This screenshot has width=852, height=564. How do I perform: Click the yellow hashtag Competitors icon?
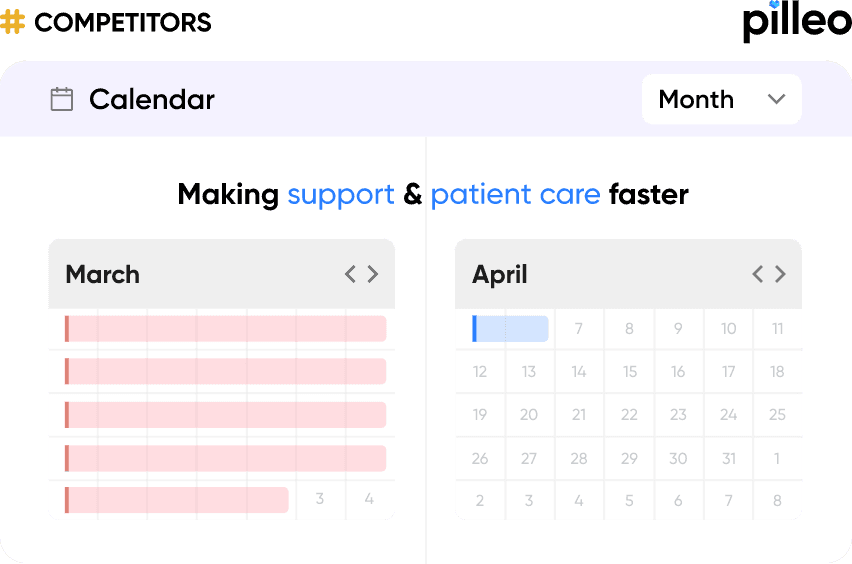(x=12, y=22)
